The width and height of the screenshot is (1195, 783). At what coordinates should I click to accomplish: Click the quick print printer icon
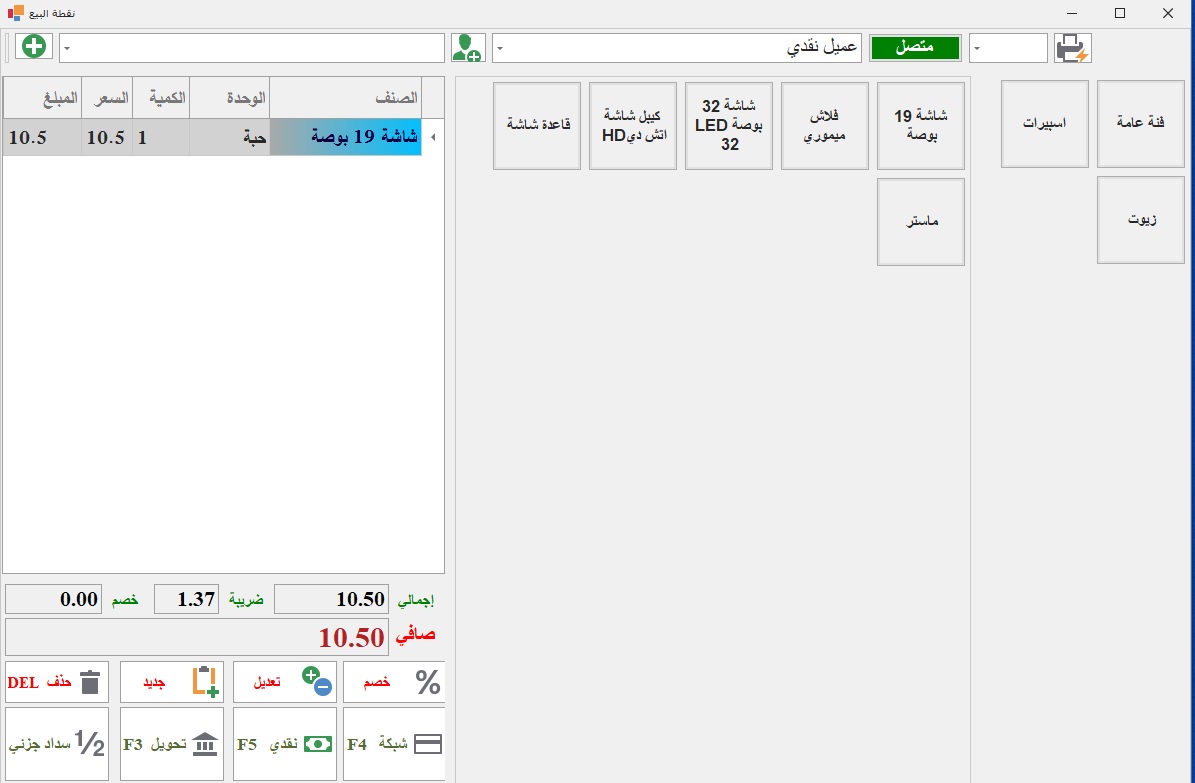pos(1072,48)
